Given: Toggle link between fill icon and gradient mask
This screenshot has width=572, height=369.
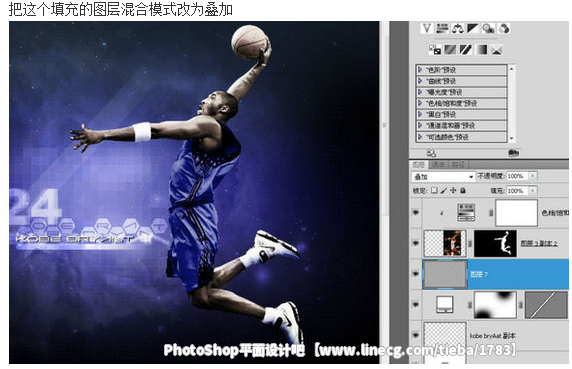Looking at the screenshot, I should tap(470, 304).
